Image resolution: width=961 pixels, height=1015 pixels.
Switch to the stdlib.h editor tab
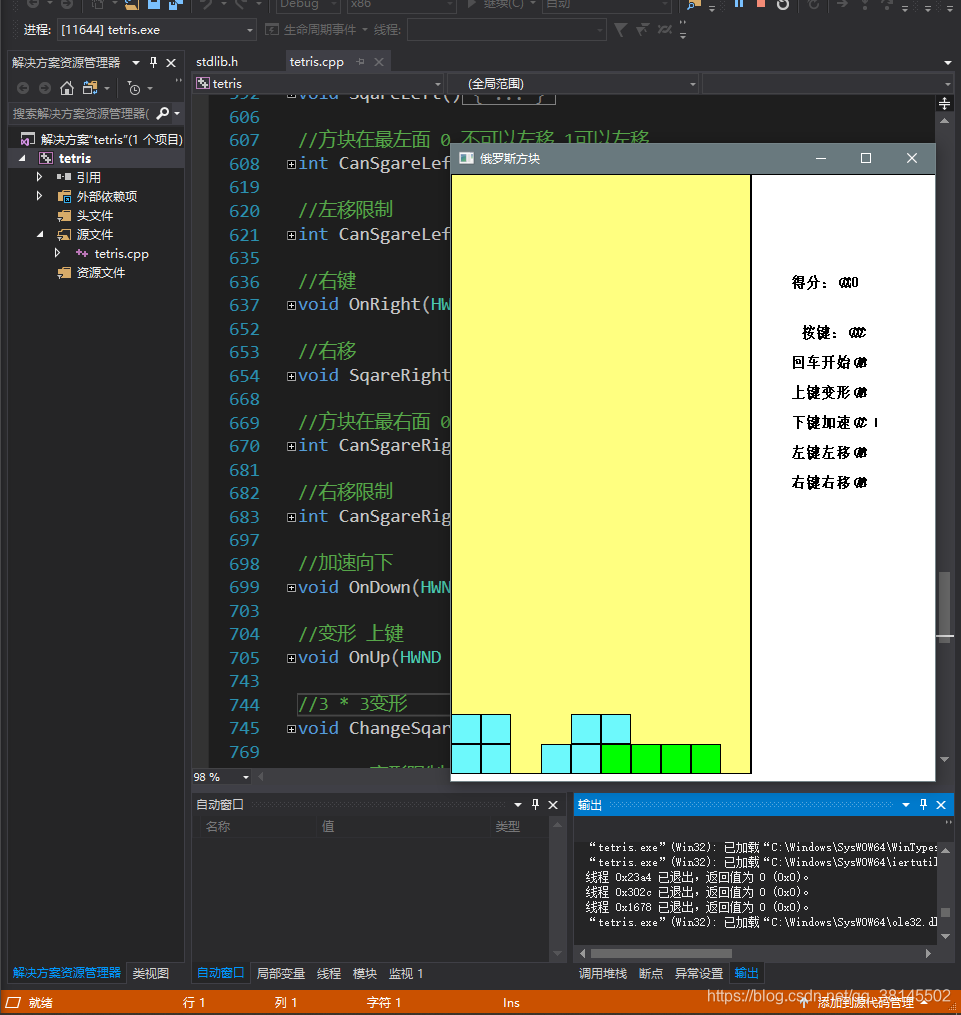[217, 61]
